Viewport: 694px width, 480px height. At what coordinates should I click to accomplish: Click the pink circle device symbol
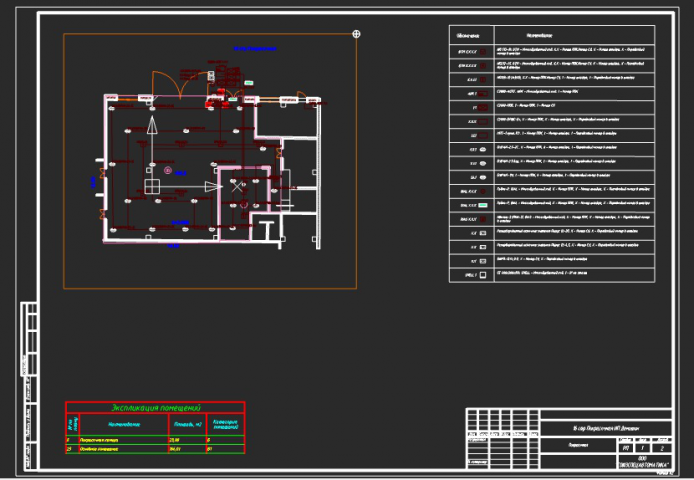[168, 170]
